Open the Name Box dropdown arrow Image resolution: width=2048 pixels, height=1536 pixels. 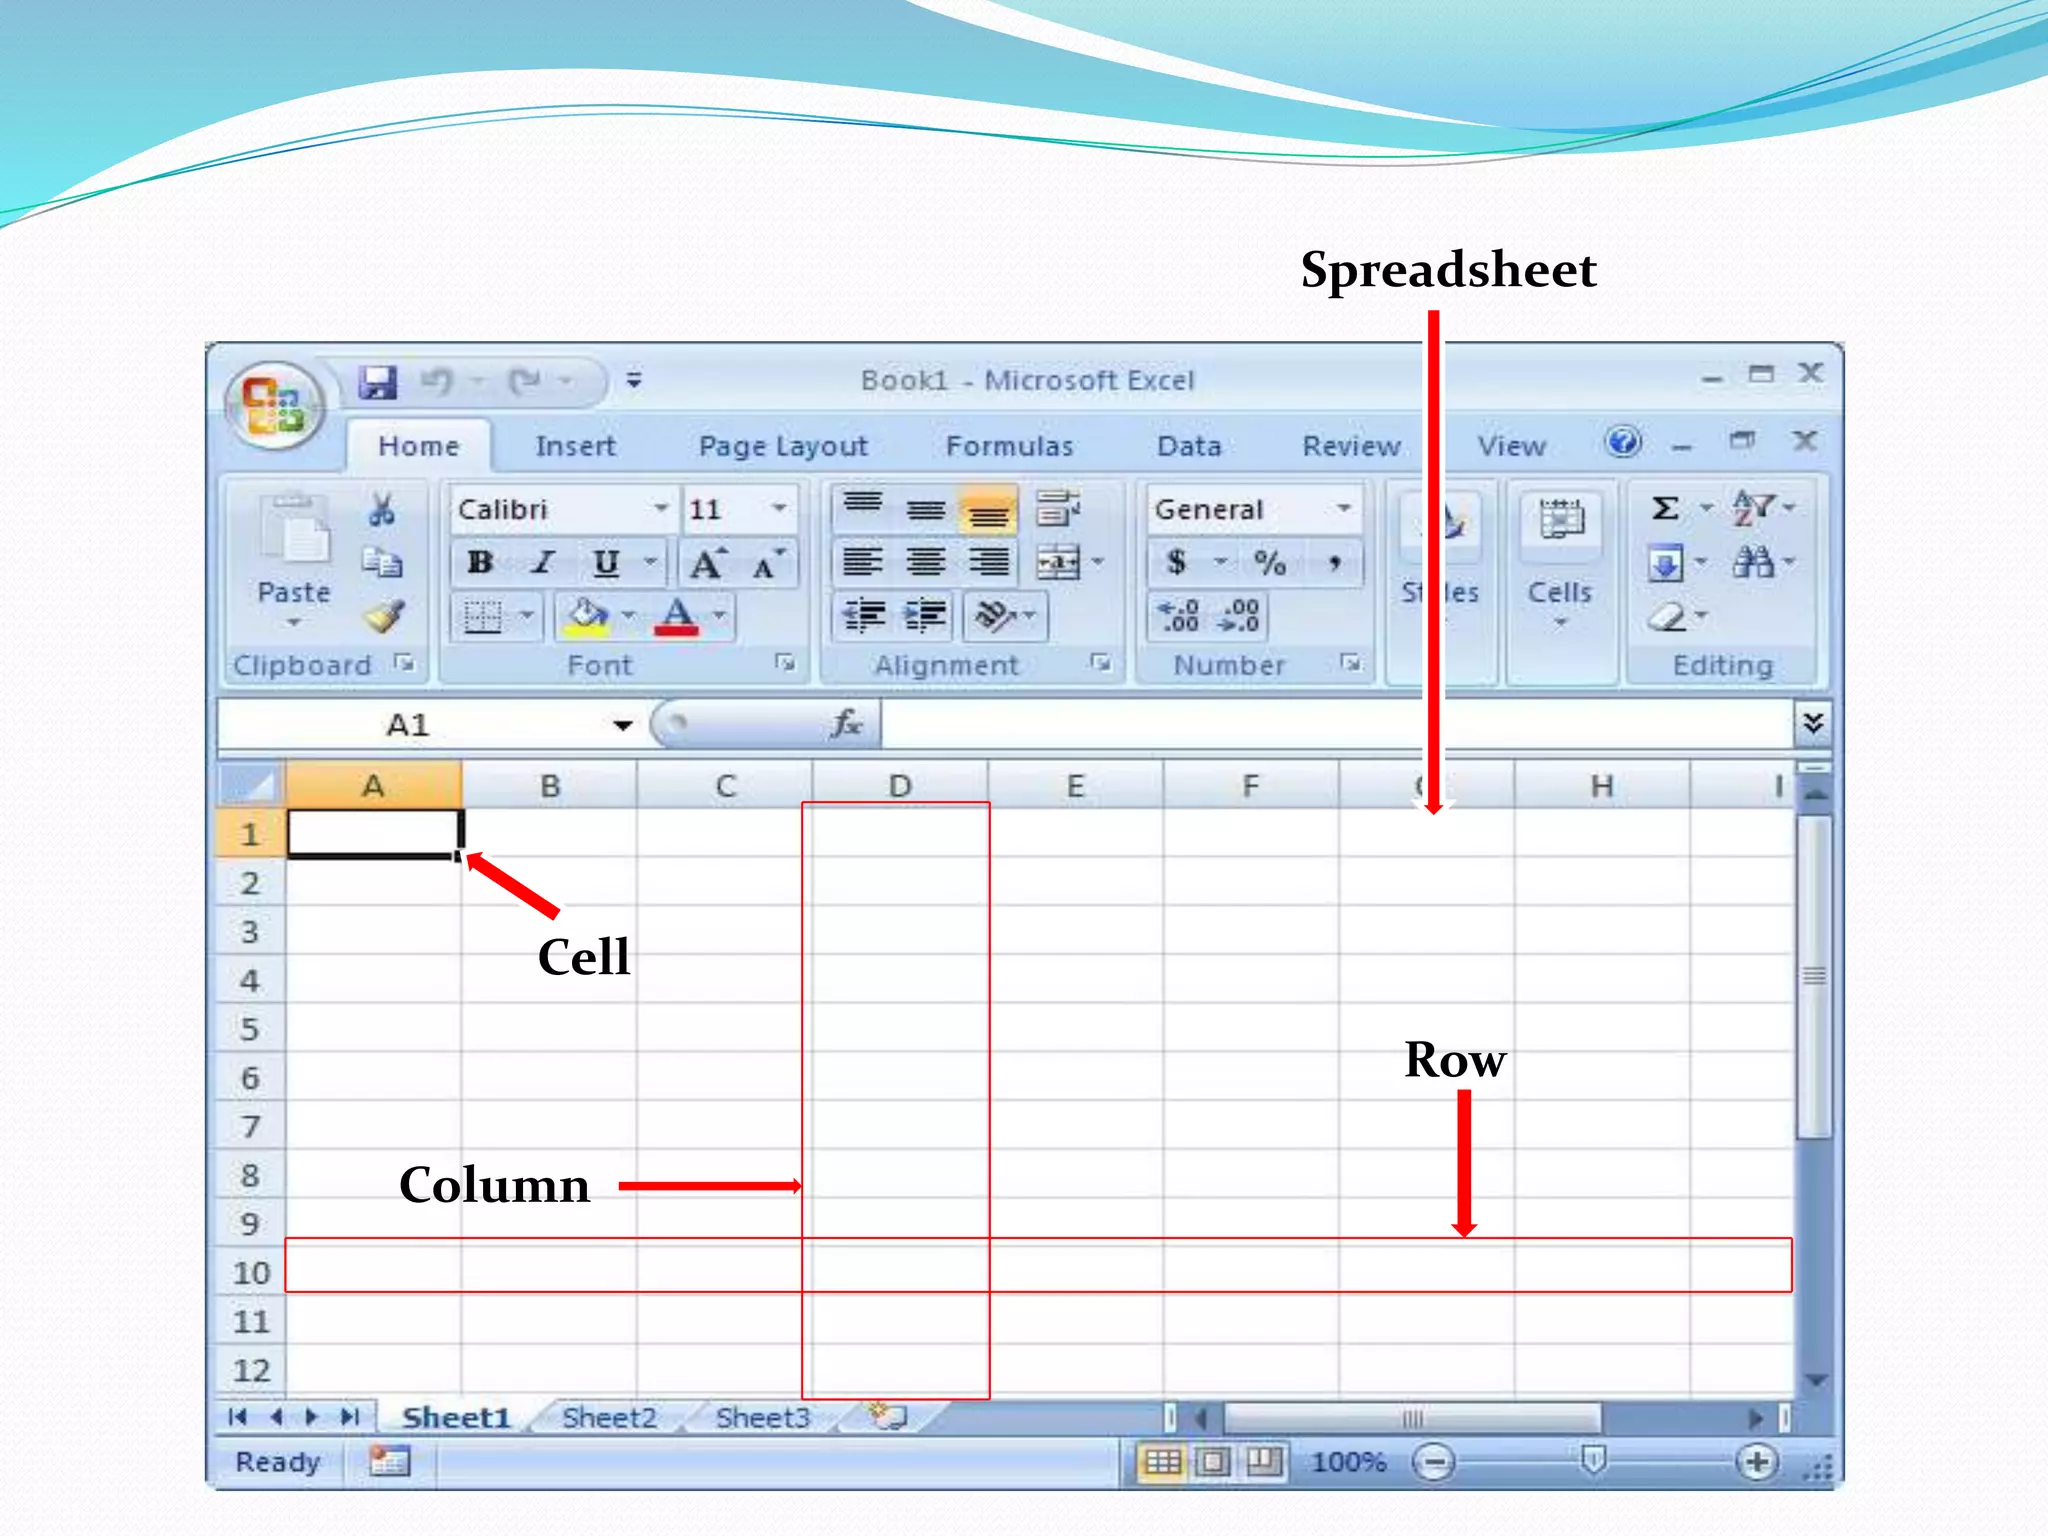(x=623, y=725)
